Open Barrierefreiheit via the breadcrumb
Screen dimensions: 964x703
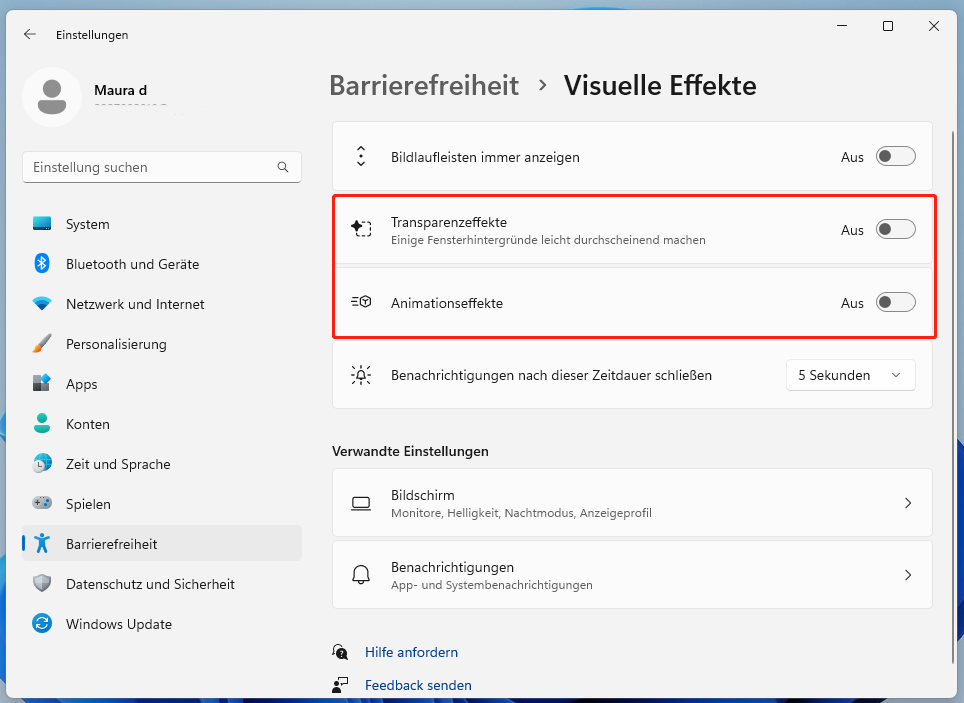424,86
